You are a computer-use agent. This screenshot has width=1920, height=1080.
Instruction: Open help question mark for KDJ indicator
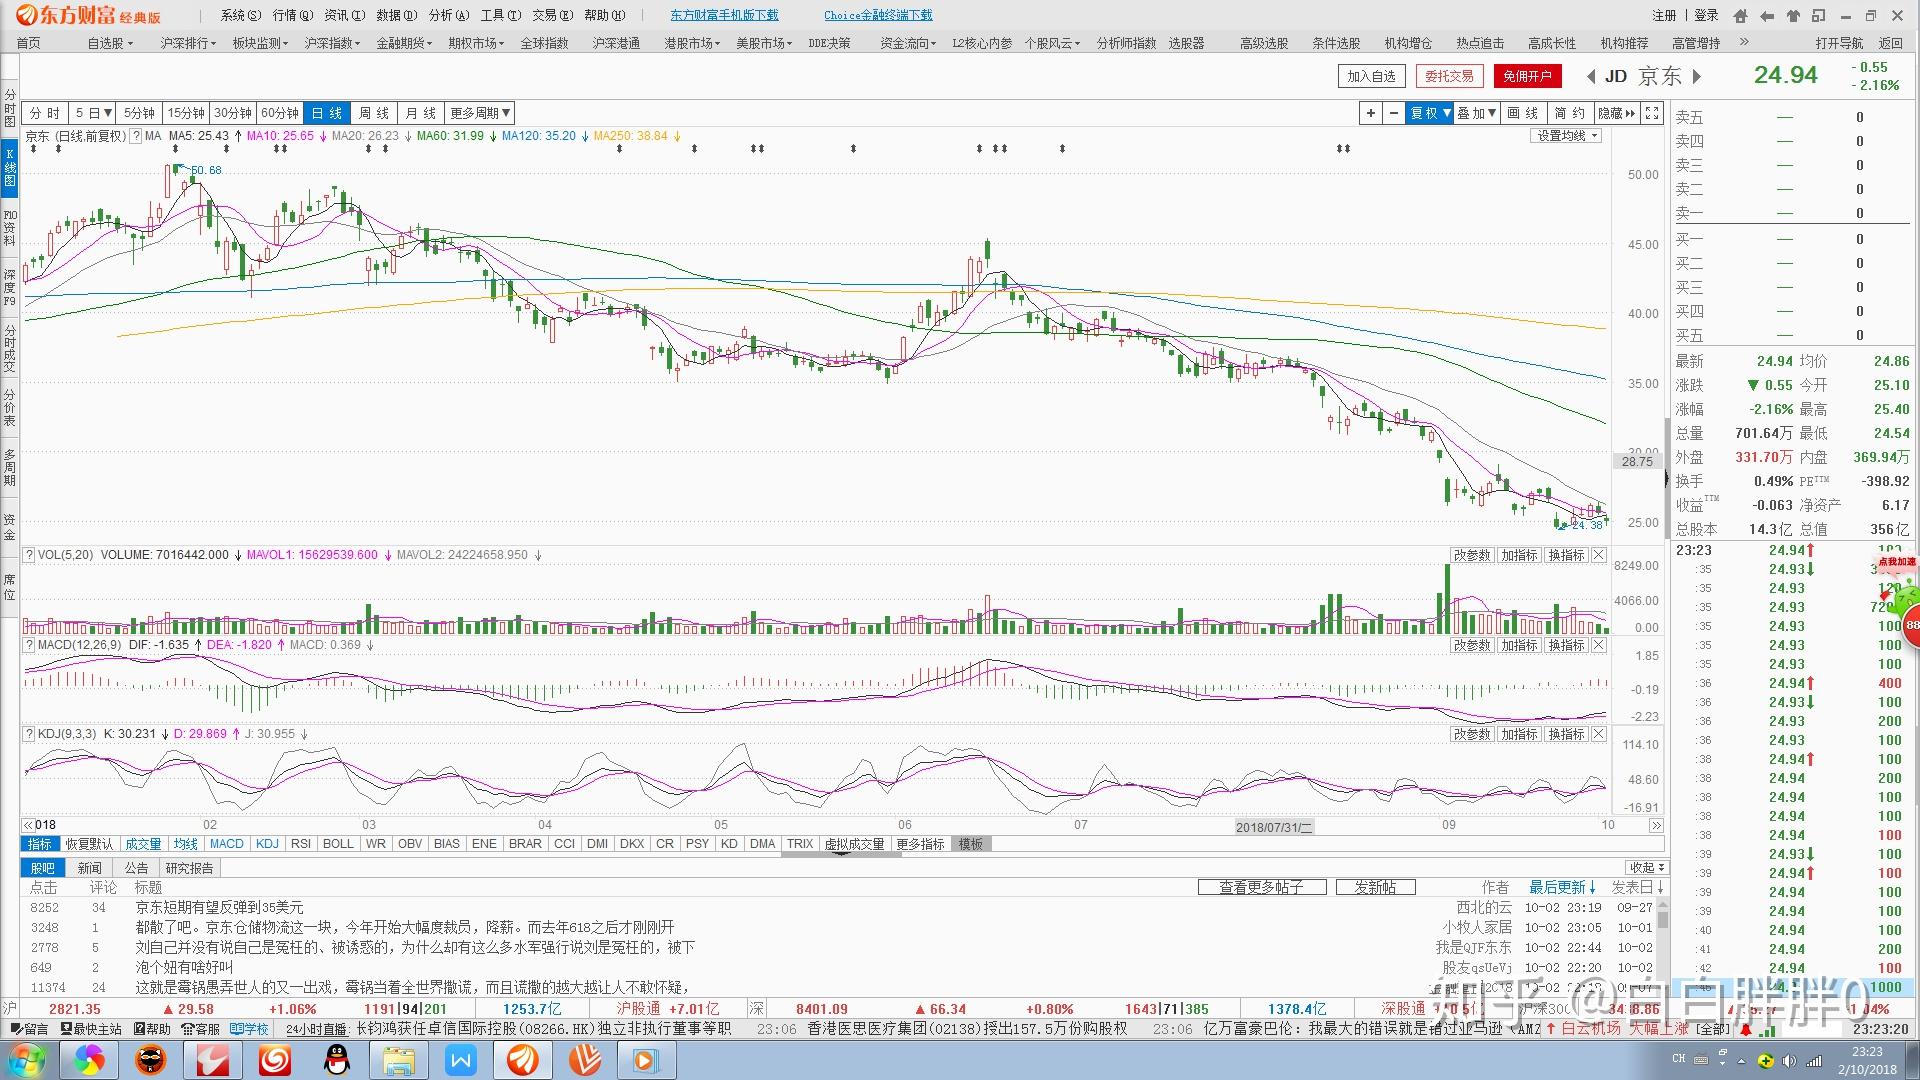[30, 734]
